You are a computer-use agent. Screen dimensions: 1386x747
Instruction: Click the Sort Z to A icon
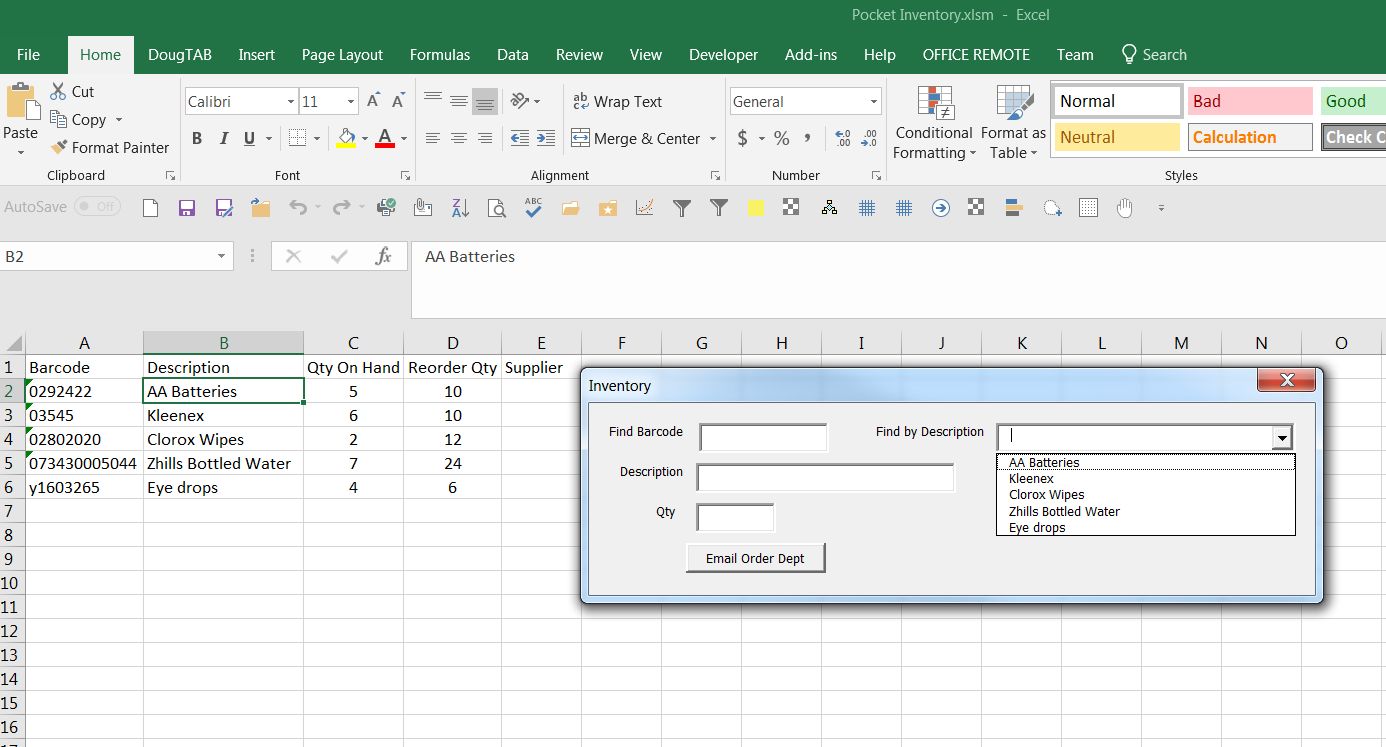pos(460,208)
